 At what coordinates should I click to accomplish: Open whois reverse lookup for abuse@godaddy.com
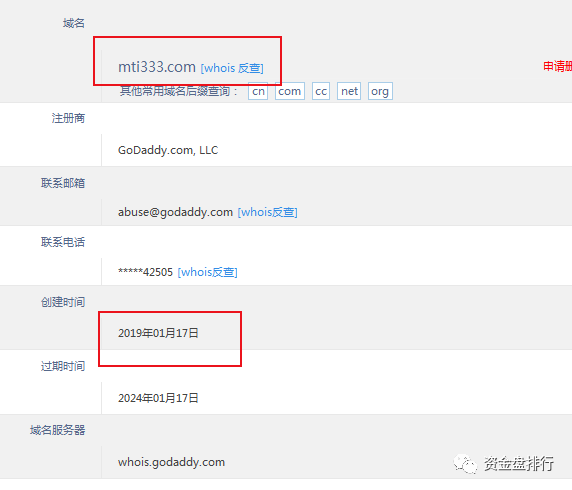pyautogui.click(x=267, y=212)
